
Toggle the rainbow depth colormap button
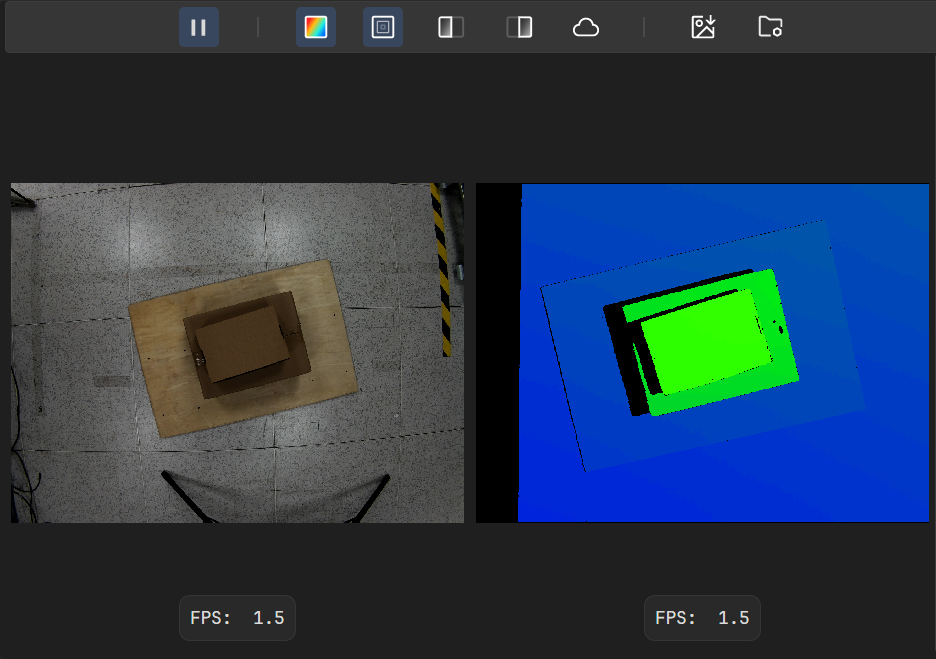(316, 27)
